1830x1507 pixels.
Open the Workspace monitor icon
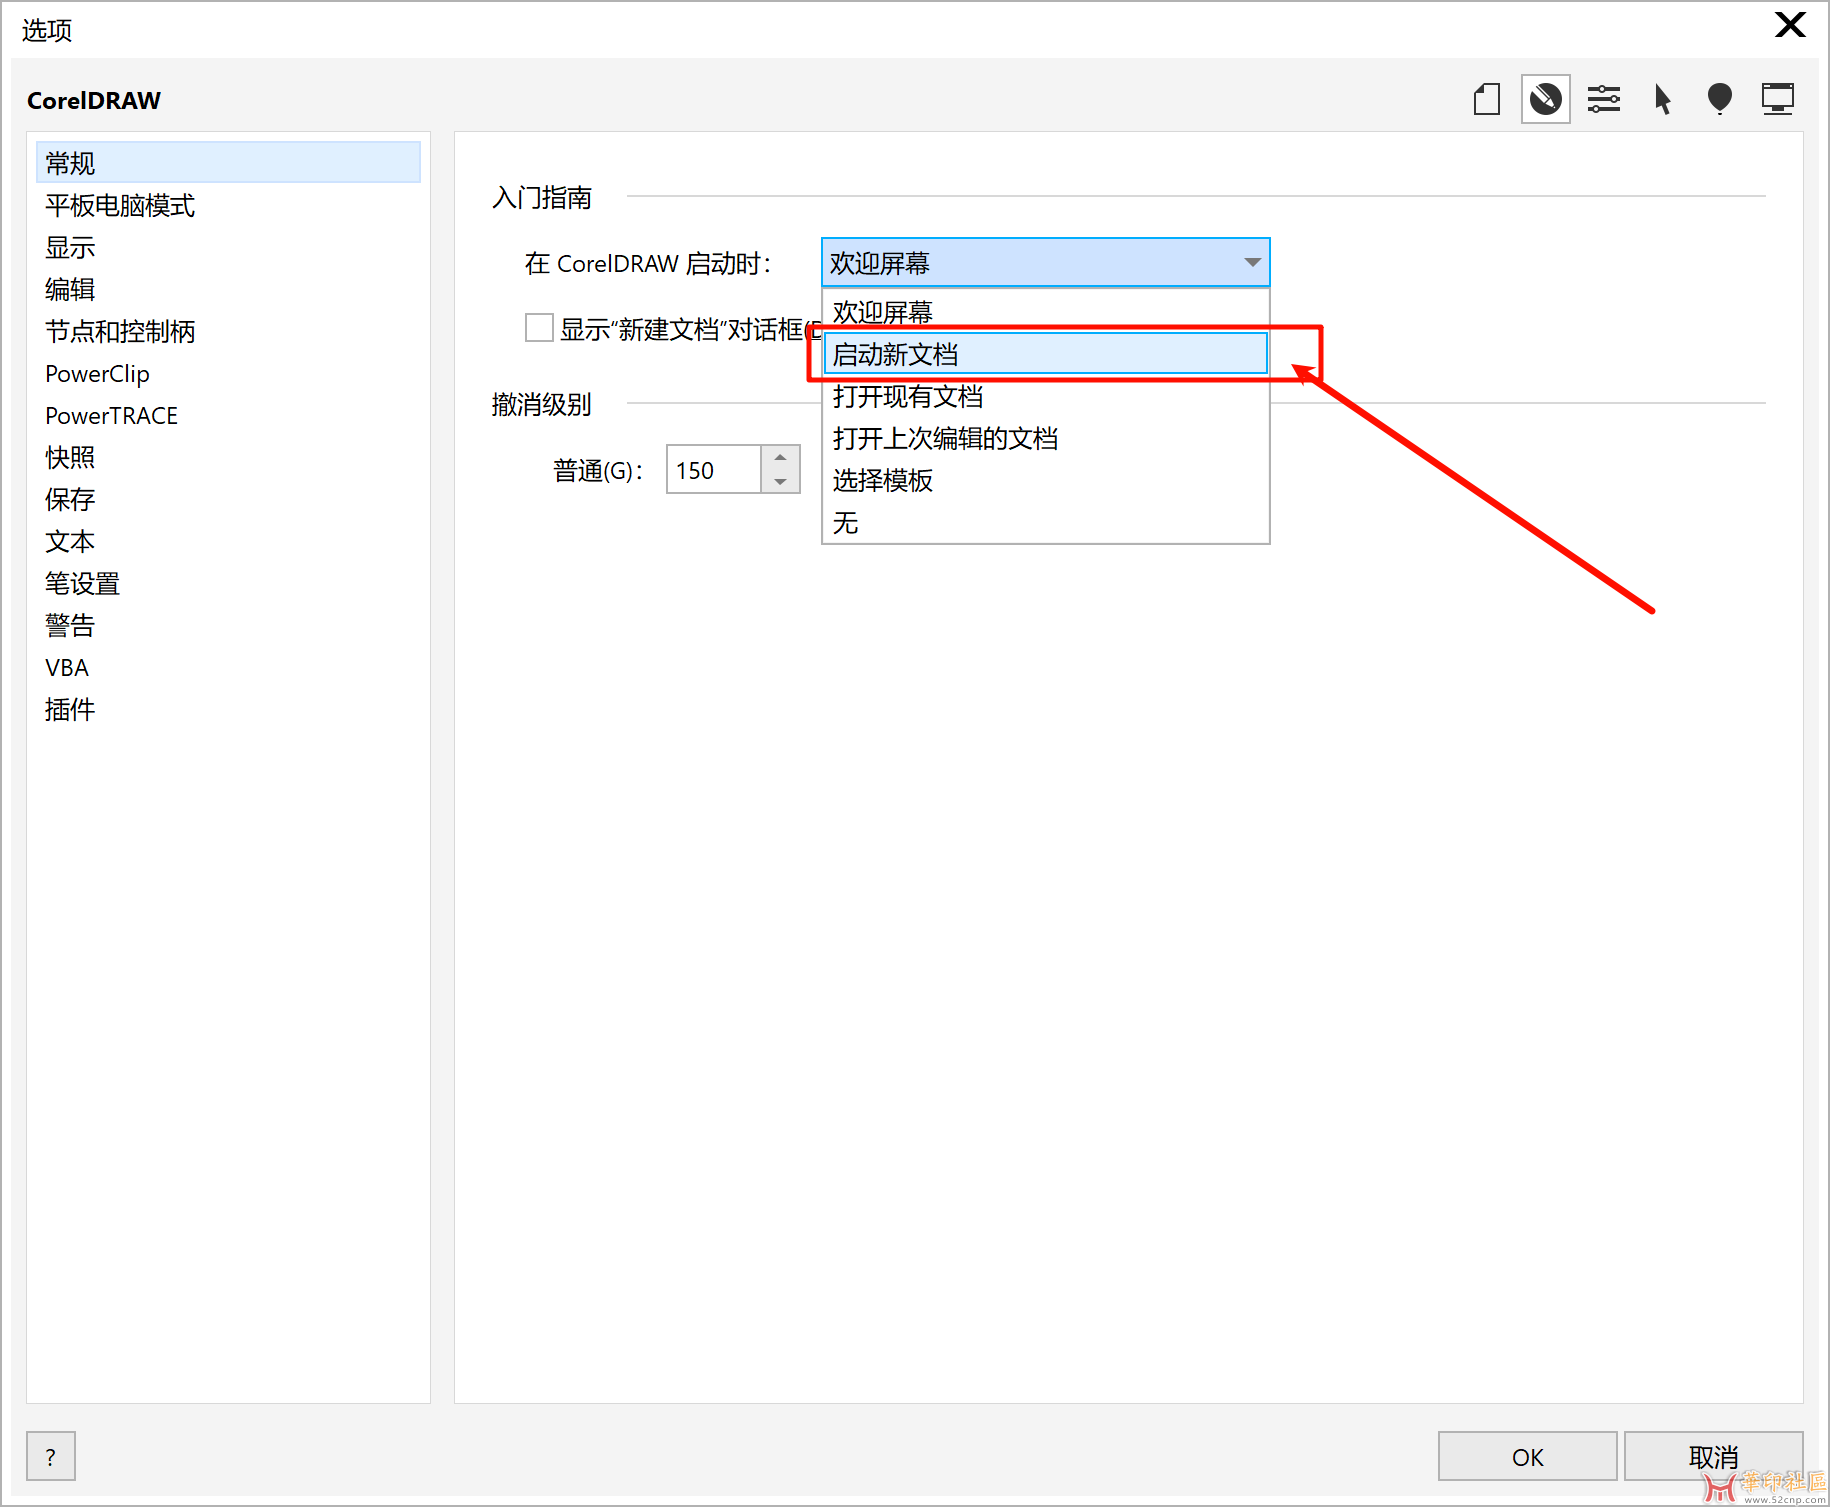(x=1777, y=99)
